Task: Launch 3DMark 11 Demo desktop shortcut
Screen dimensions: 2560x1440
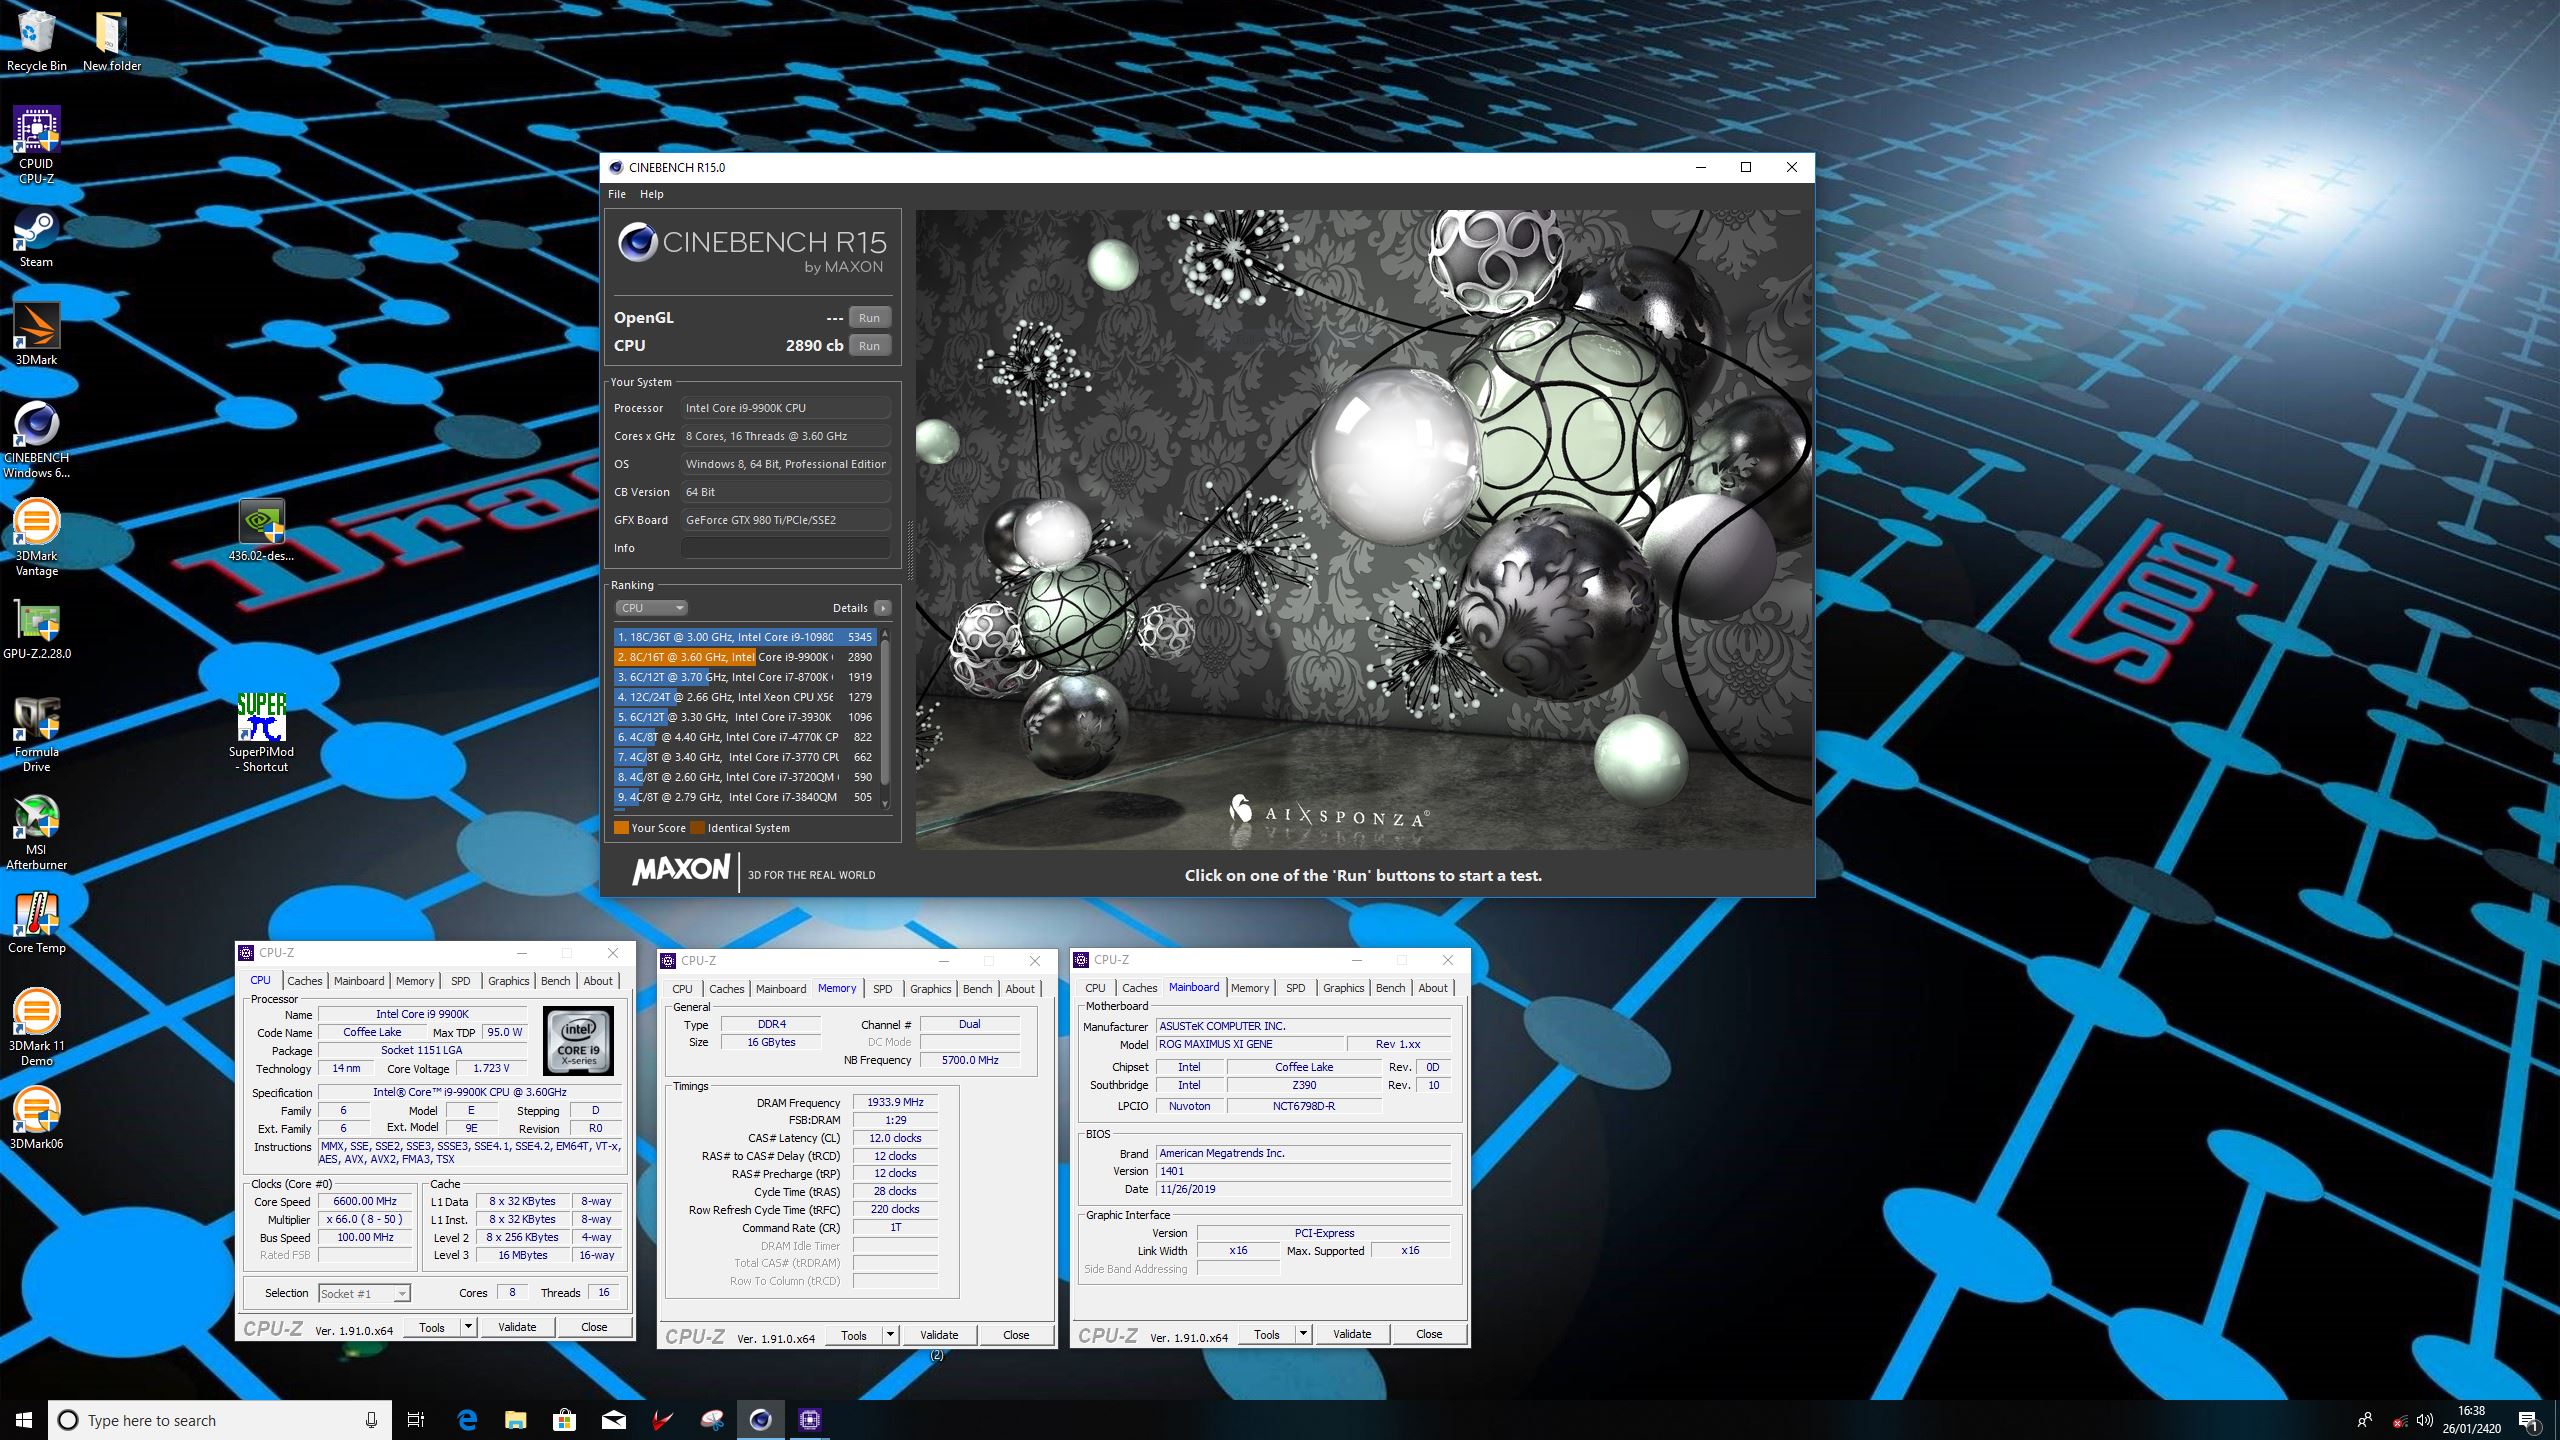Action: click(x=36, y=1028)
